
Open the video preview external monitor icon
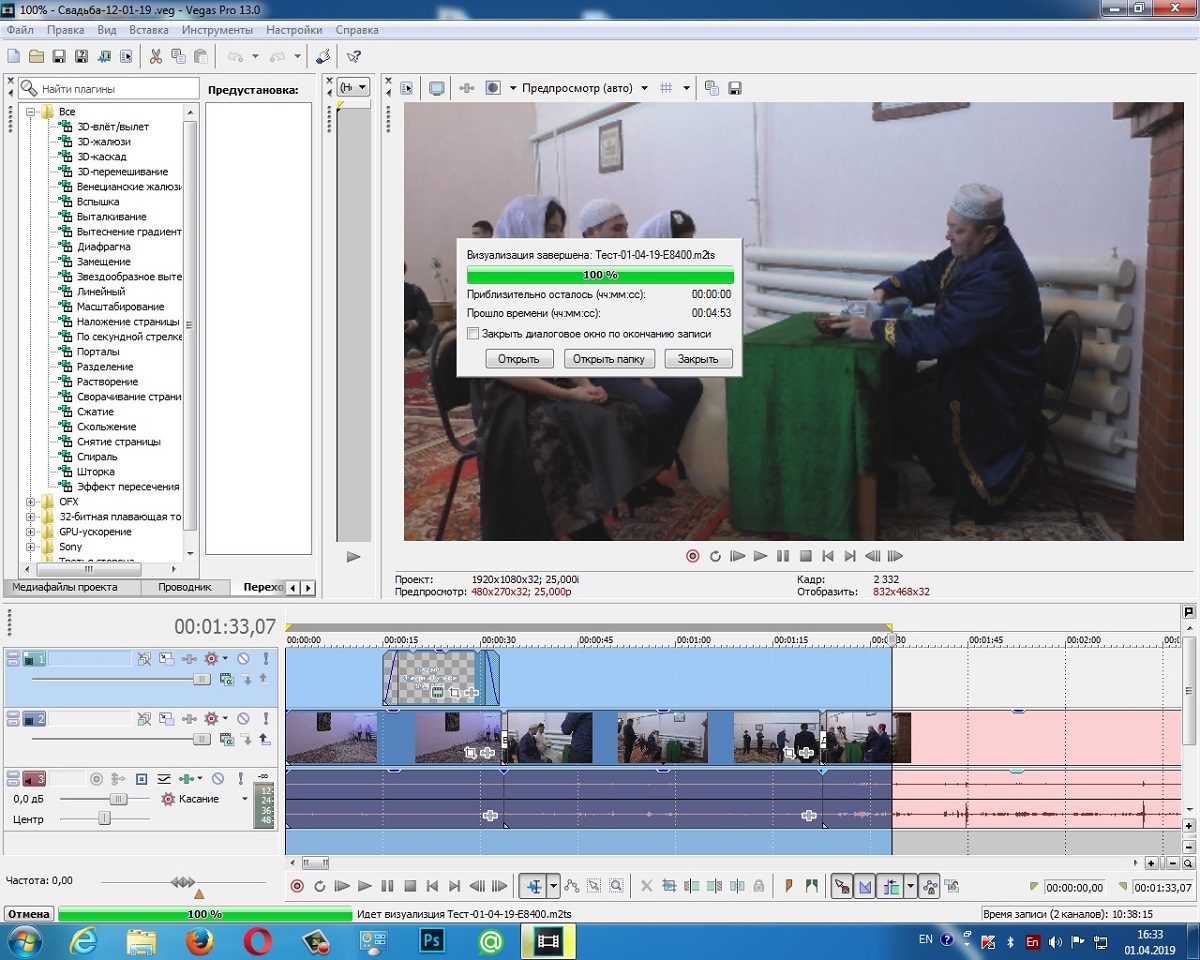pyautogui.click(x=437, y=88)
